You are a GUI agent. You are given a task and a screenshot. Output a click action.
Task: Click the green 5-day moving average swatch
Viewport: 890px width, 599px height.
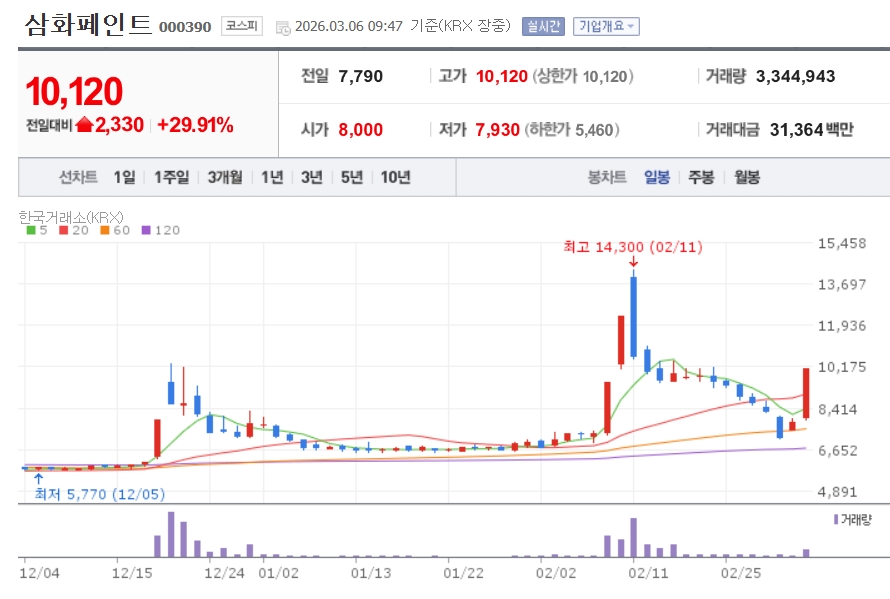(x=31, y=230)
